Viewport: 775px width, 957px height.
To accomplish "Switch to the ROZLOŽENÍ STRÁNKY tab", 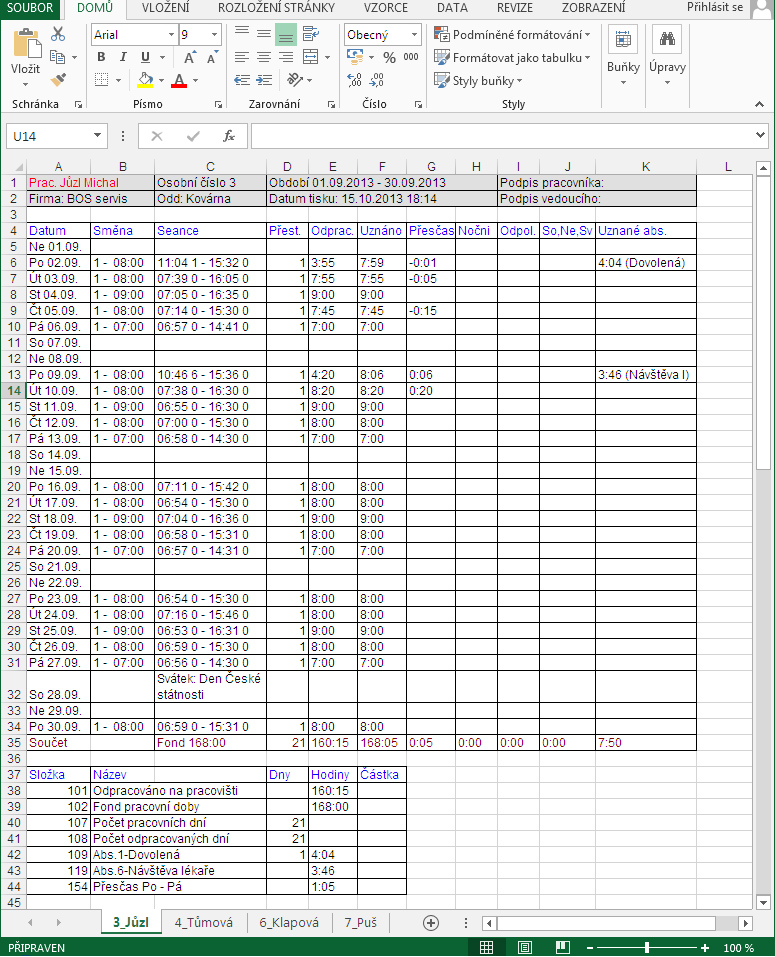I will tap(276, 8).
